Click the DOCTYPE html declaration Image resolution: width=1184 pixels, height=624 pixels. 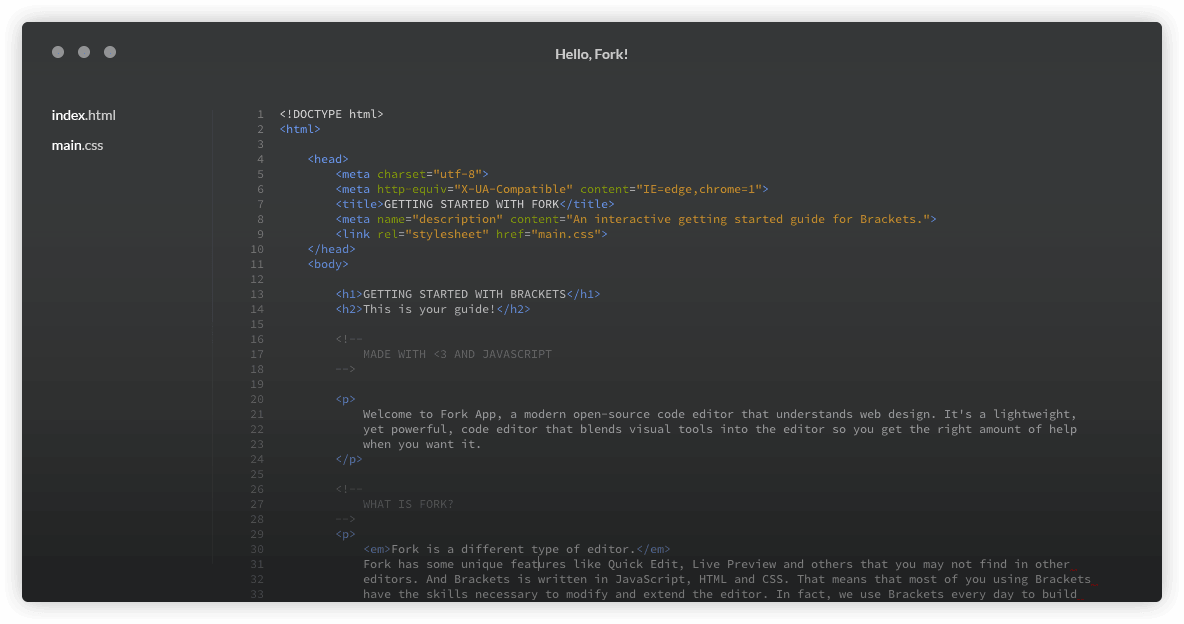coord(331,114)
